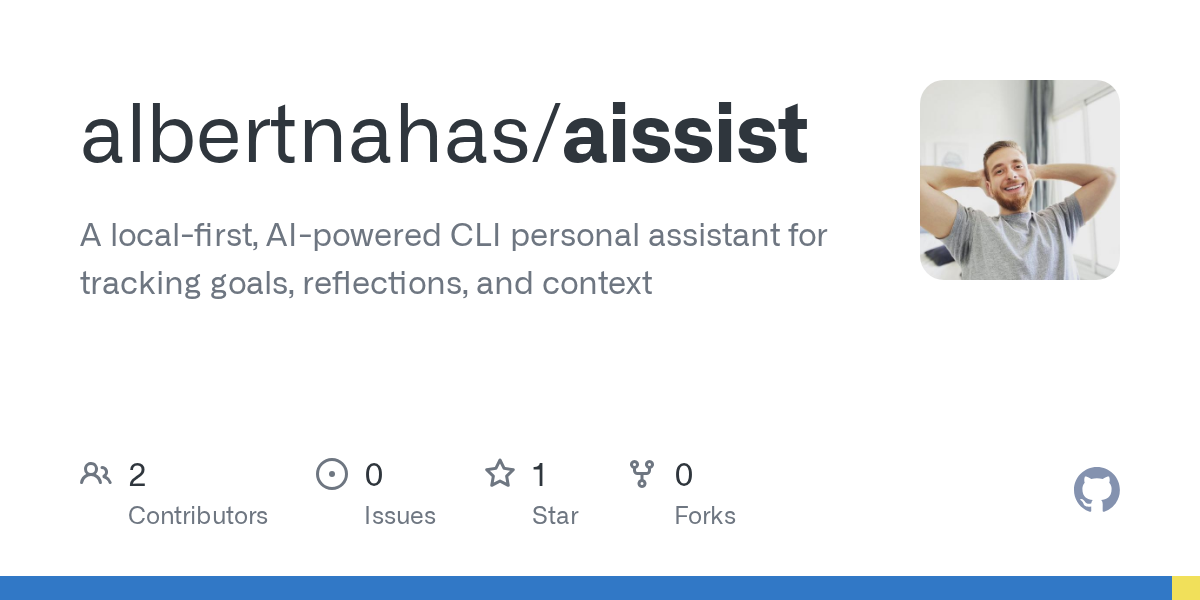Select the Forks label
Screen dimensions: 1200x600
point(705,516)
